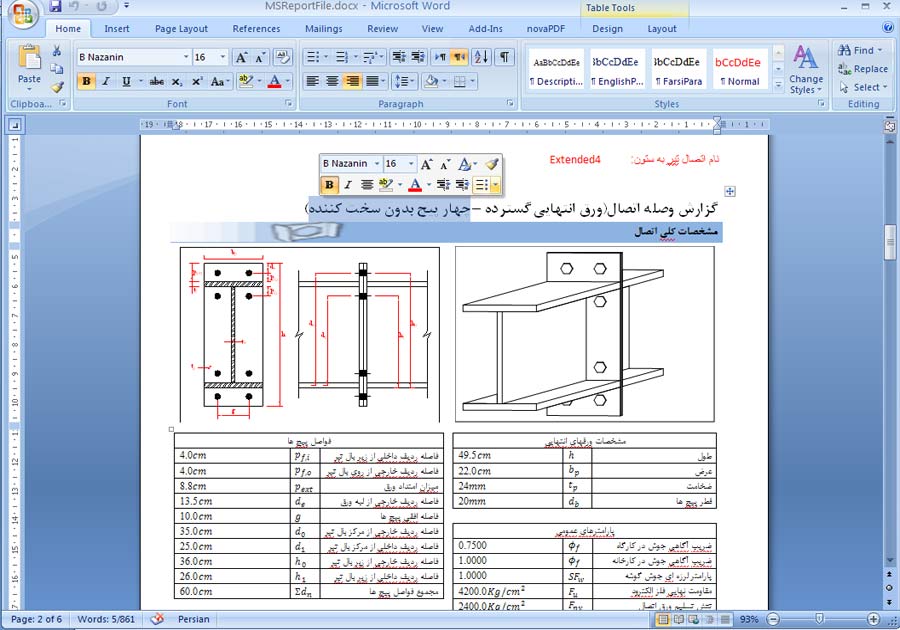900x630 pixels.
Task: Click the Cut scissors icon
Action: [x=57, y=51]
